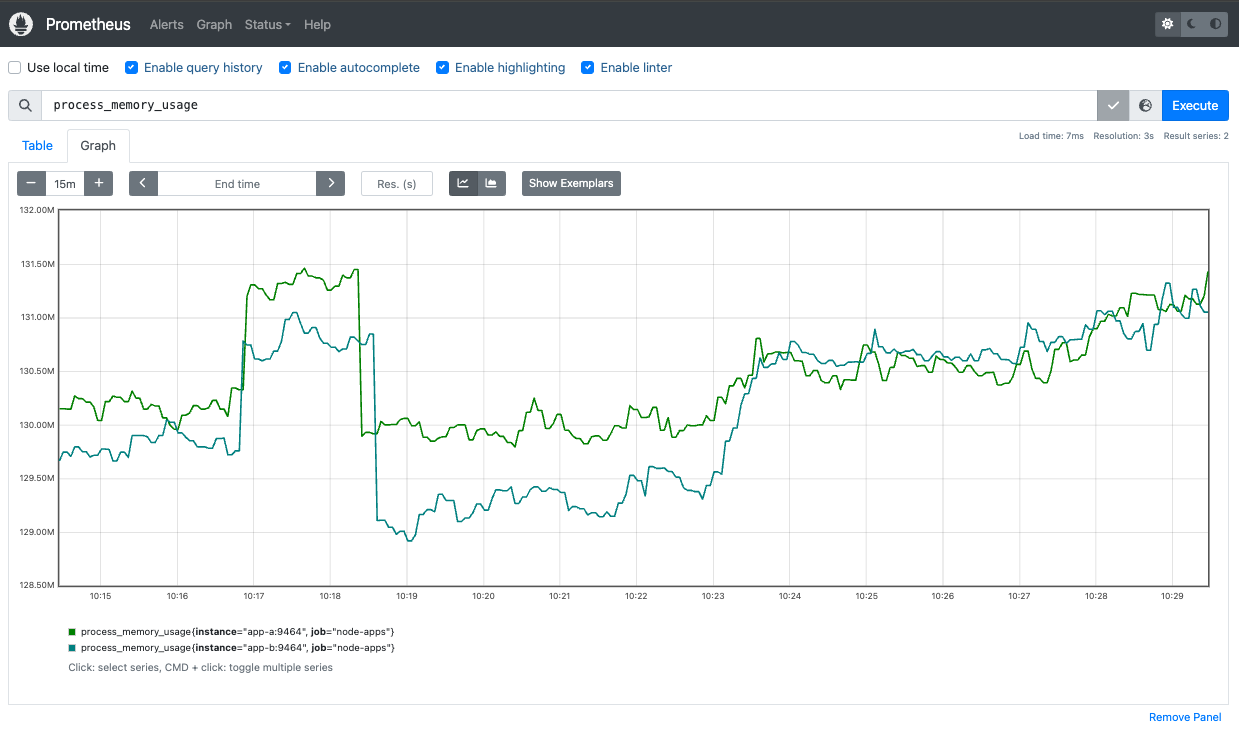1239x737 pixels.
Task: Disable the Enable linter option
Action: click(x=587, y=67)
